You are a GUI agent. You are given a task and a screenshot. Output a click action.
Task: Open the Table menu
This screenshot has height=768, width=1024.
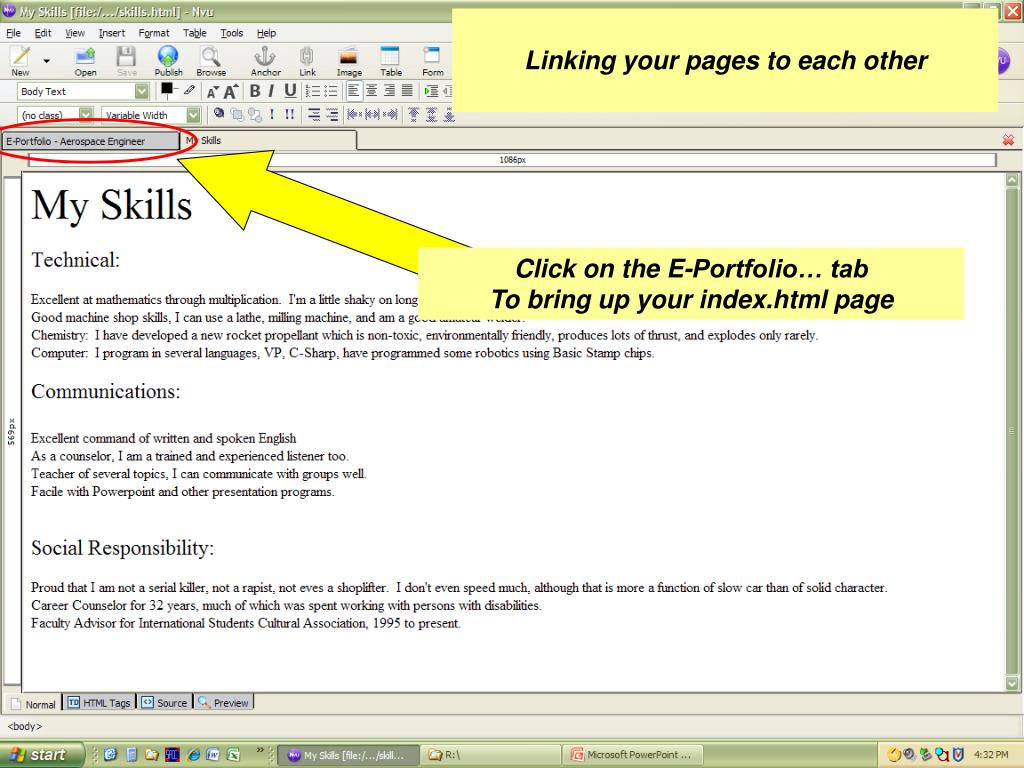click(x=194, y=33)
